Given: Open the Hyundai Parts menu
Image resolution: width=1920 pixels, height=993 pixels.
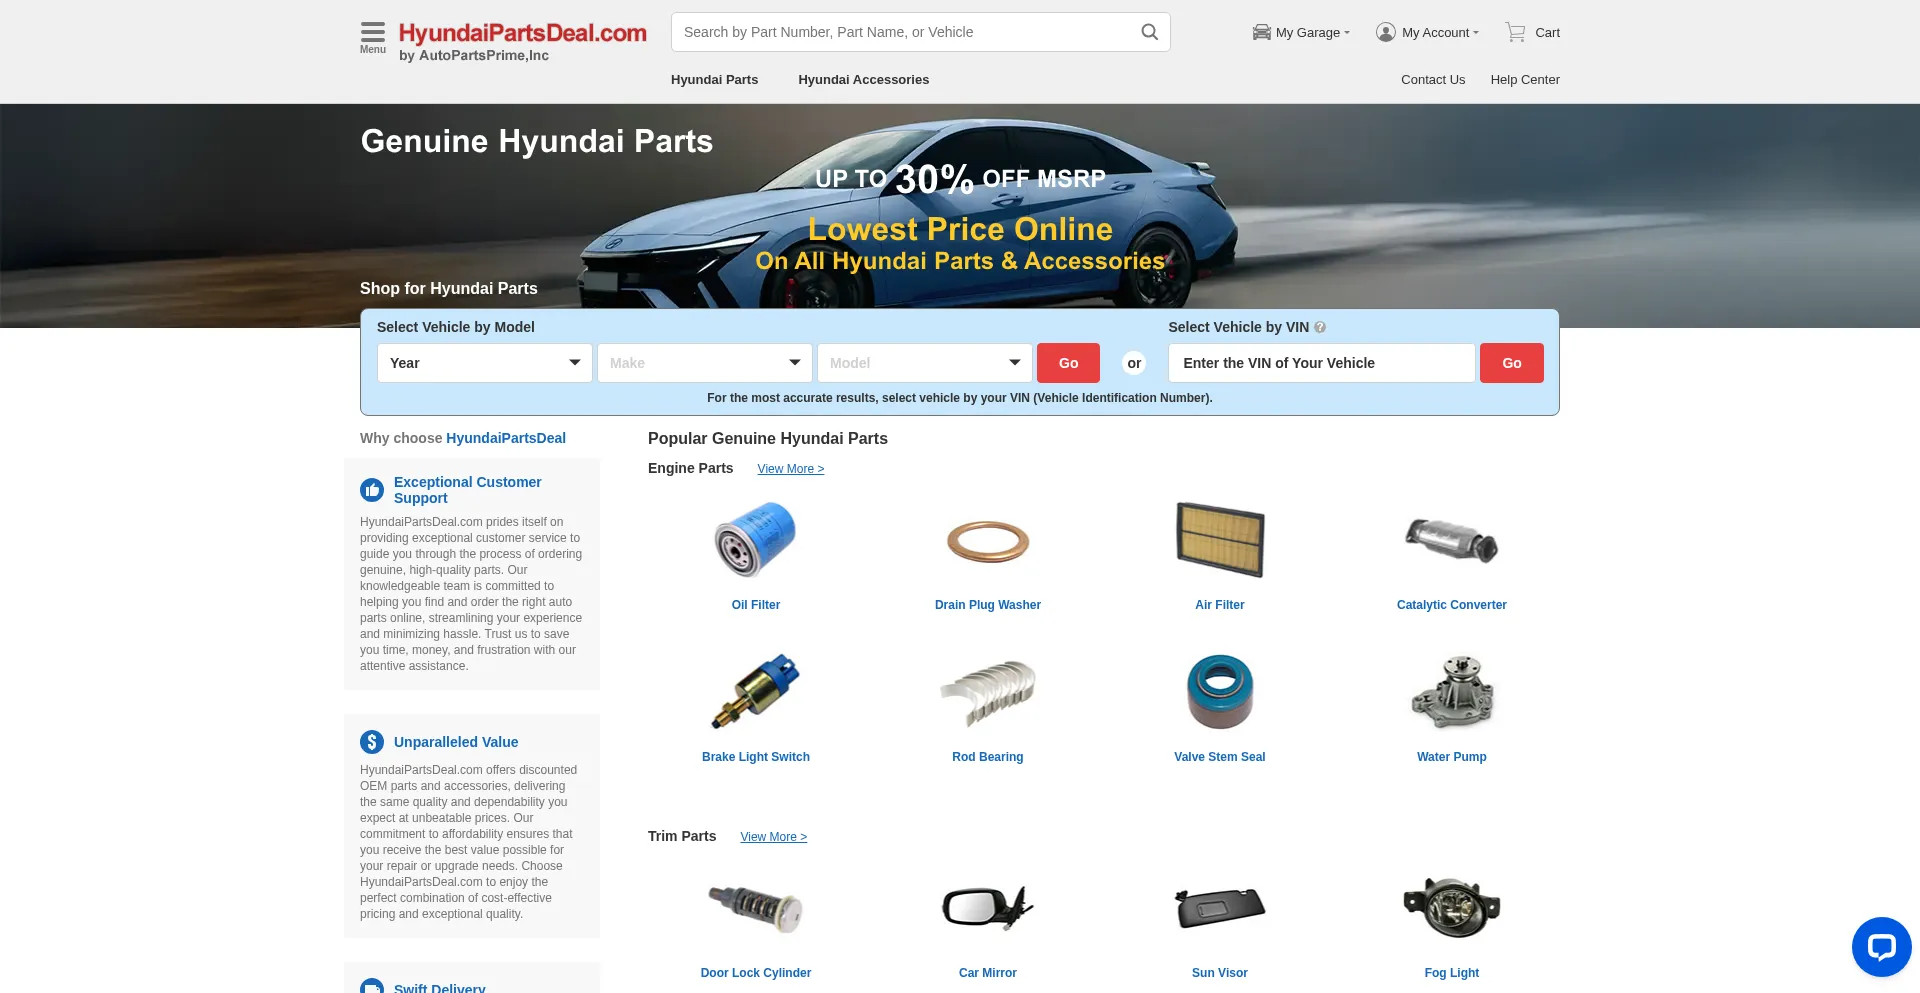Looking at the screenshot, I should [714, 79].
